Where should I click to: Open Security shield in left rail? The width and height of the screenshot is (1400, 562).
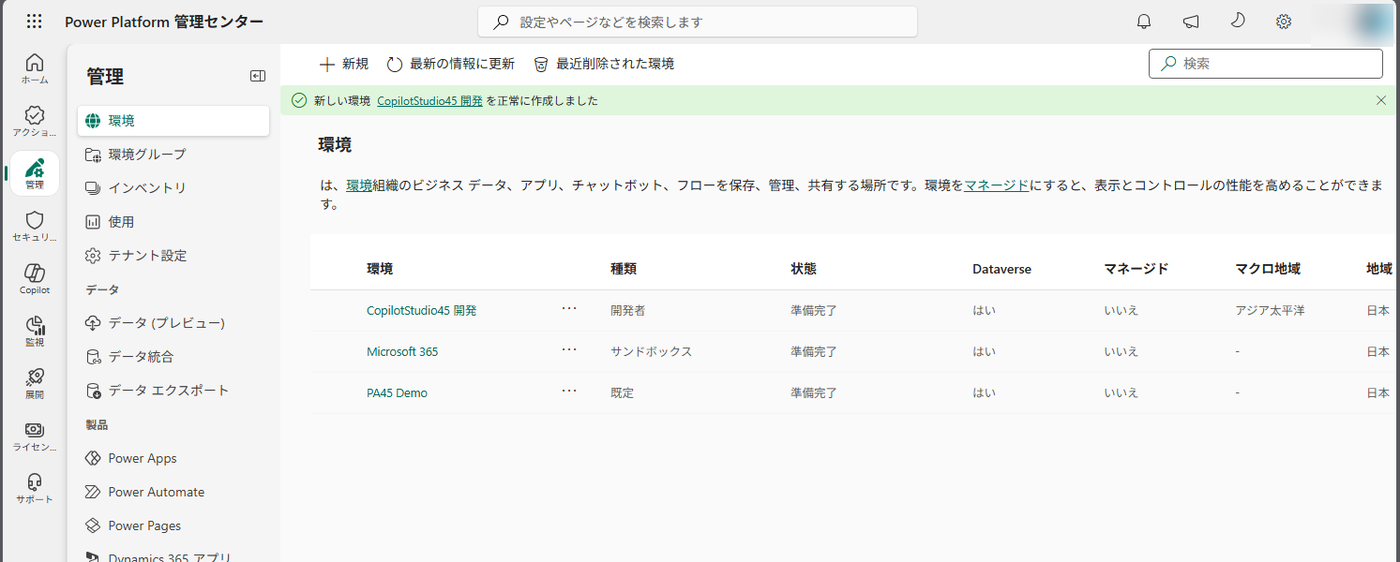[x=34, y=226]
